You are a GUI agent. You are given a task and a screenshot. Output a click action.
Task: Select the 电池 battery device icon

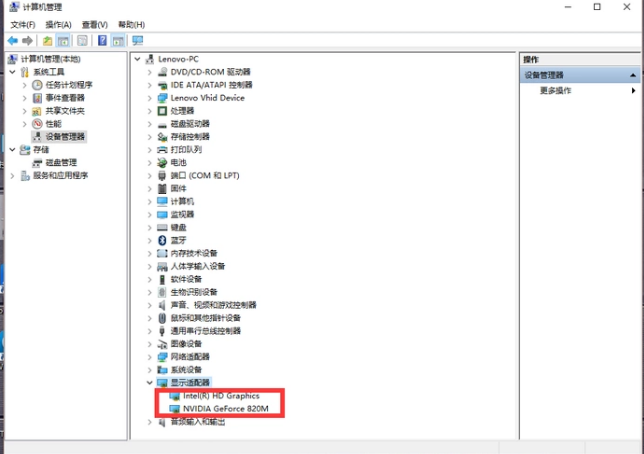coord(162,162)
